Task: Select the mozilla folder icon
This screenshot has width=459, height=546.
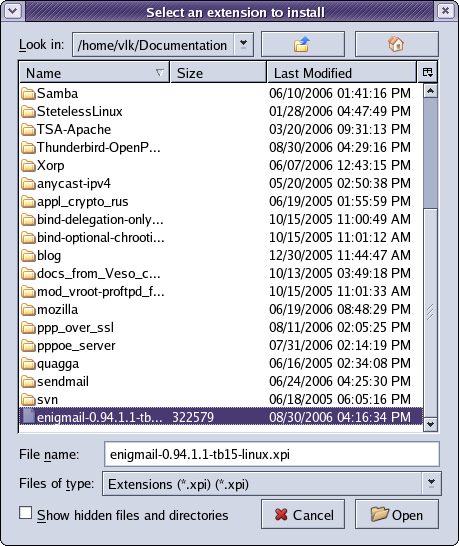Action: coord(28,310)
